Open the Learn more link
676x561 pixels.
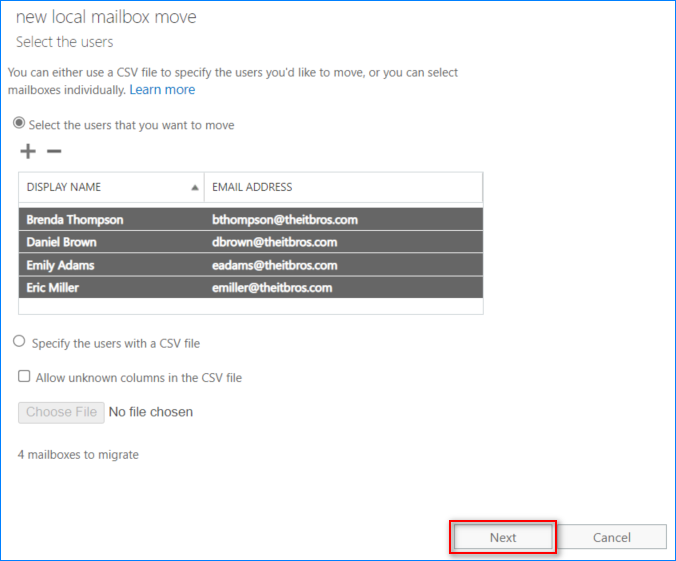click(162, 90)
